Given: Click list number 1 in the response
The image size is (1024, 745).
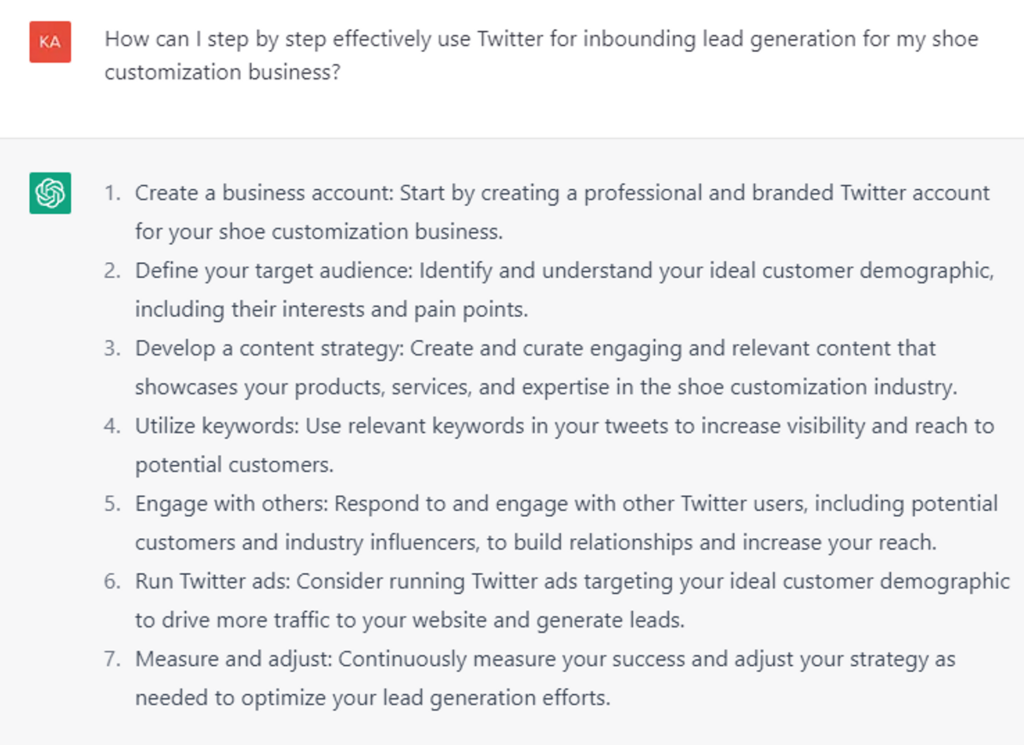Looking at the screenshot, I should [112, 193].
